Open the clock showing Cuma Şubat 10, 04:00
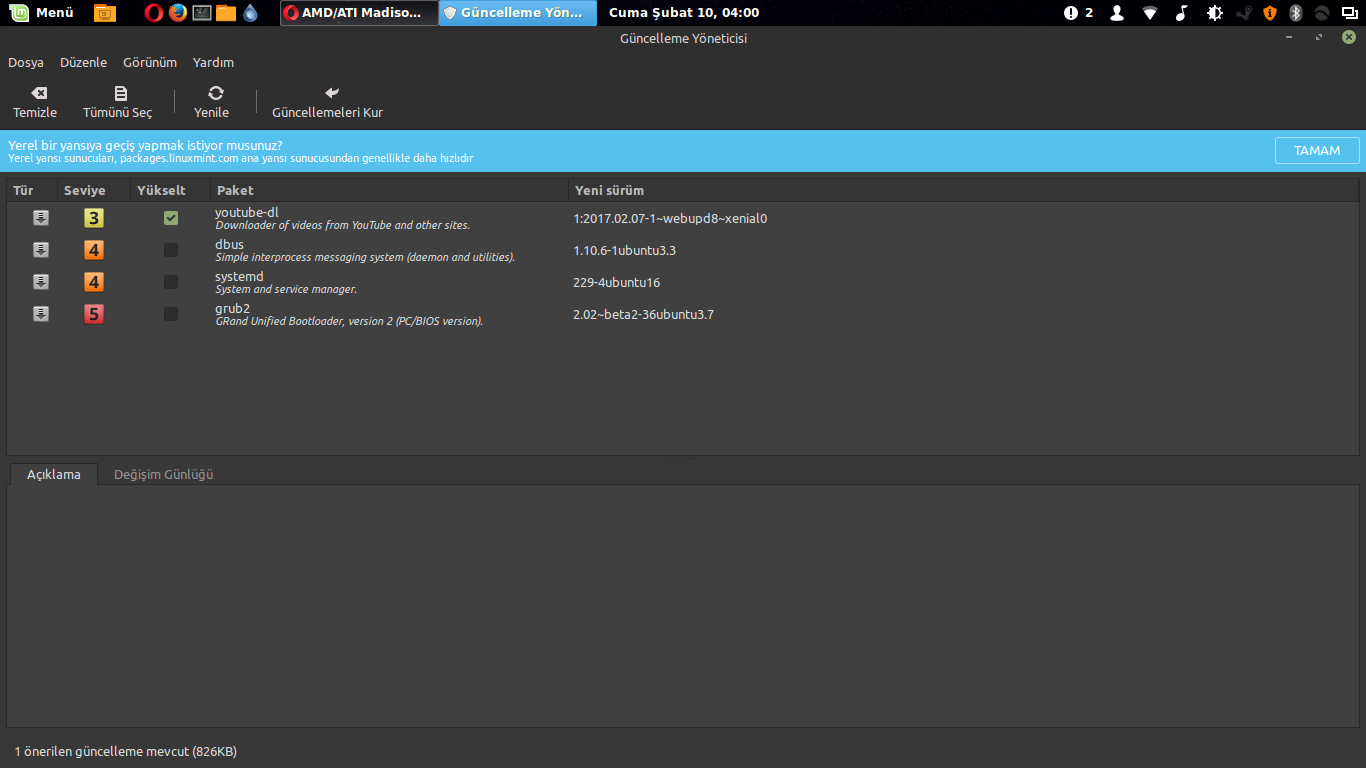Screen dimensions: 1366x768 684,13
